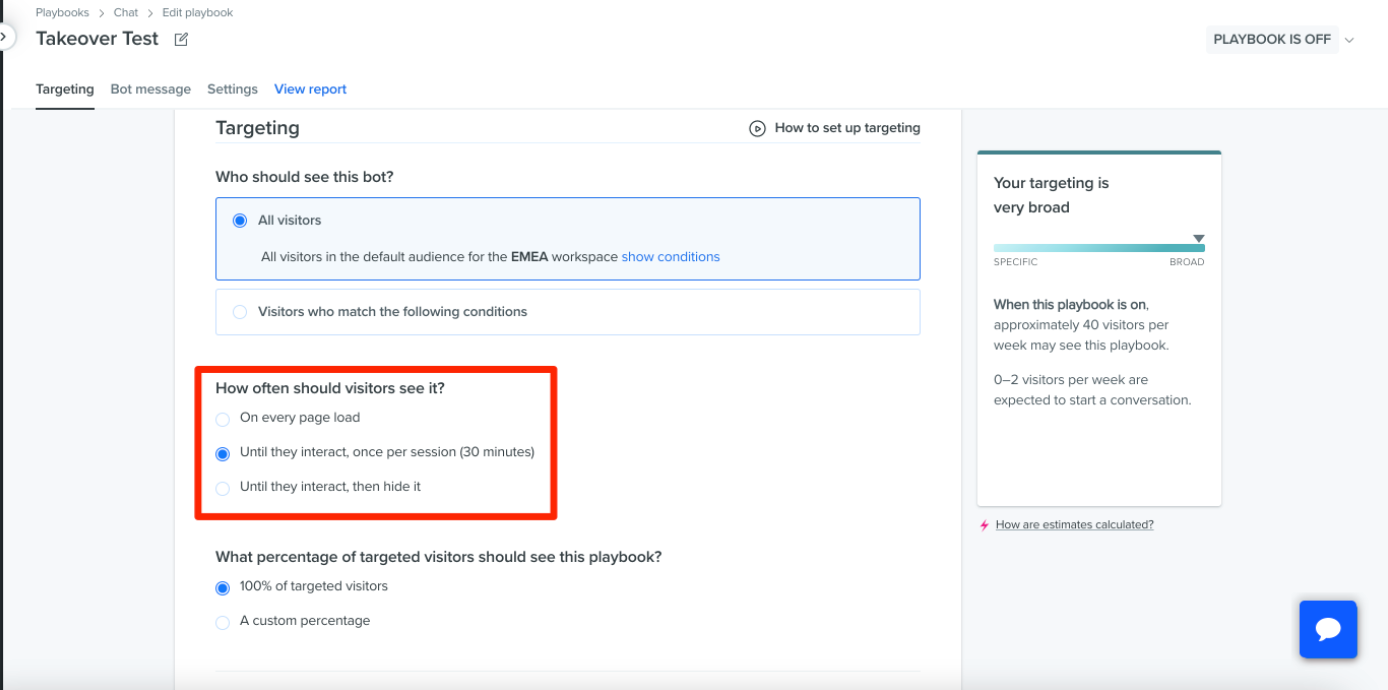The height and width of the screenshot is (690, 1388).
Task: Click the play icon beside How to set up targeting
Action: [757, 128]
